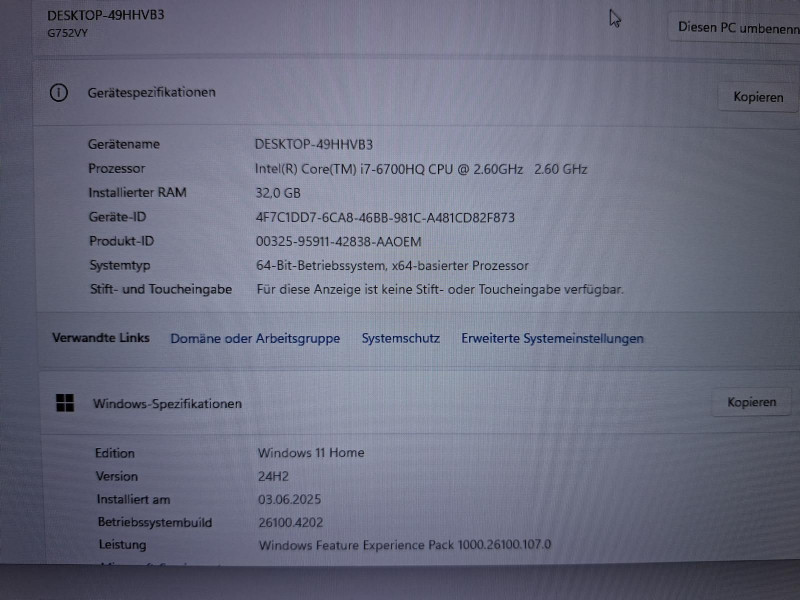
Task: Collapse the Gerätespezifikationen section header
Action: (x=416, y=93)
